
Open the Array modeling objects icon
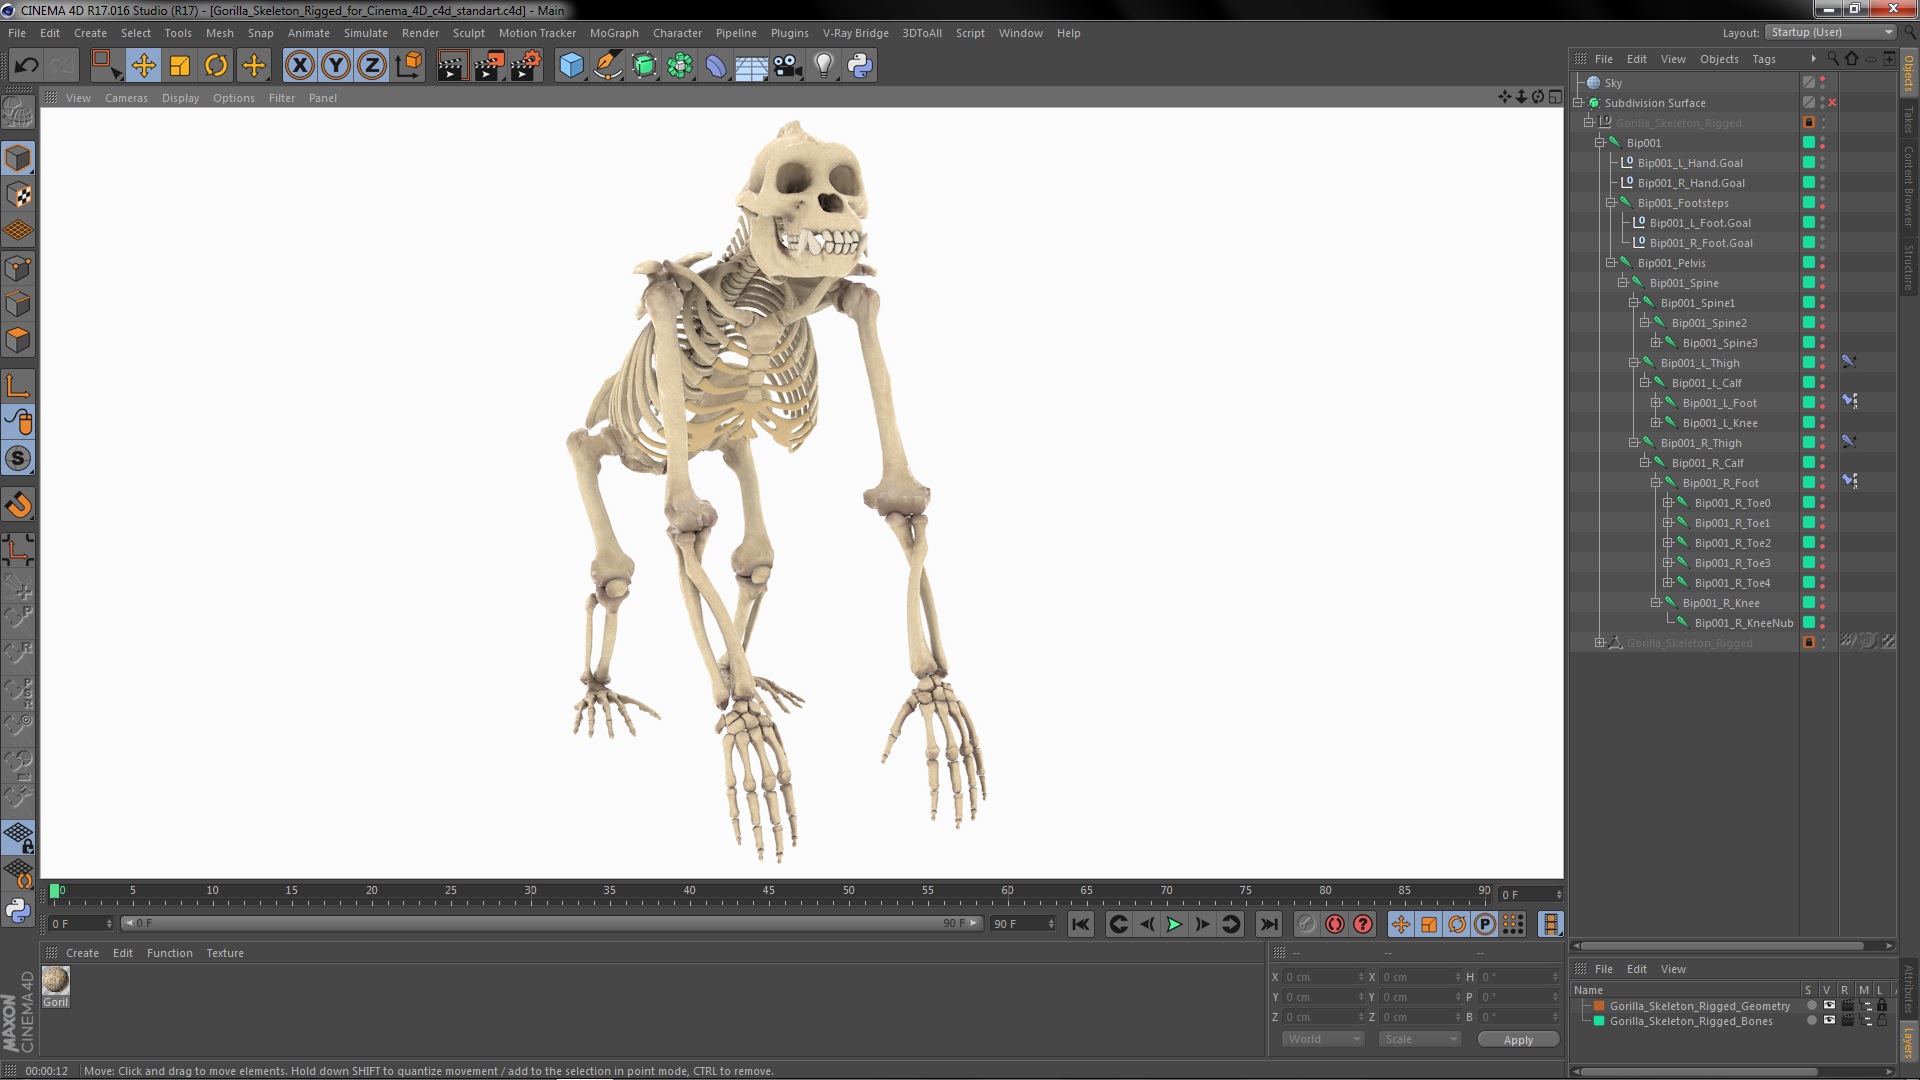click(680, 66)
